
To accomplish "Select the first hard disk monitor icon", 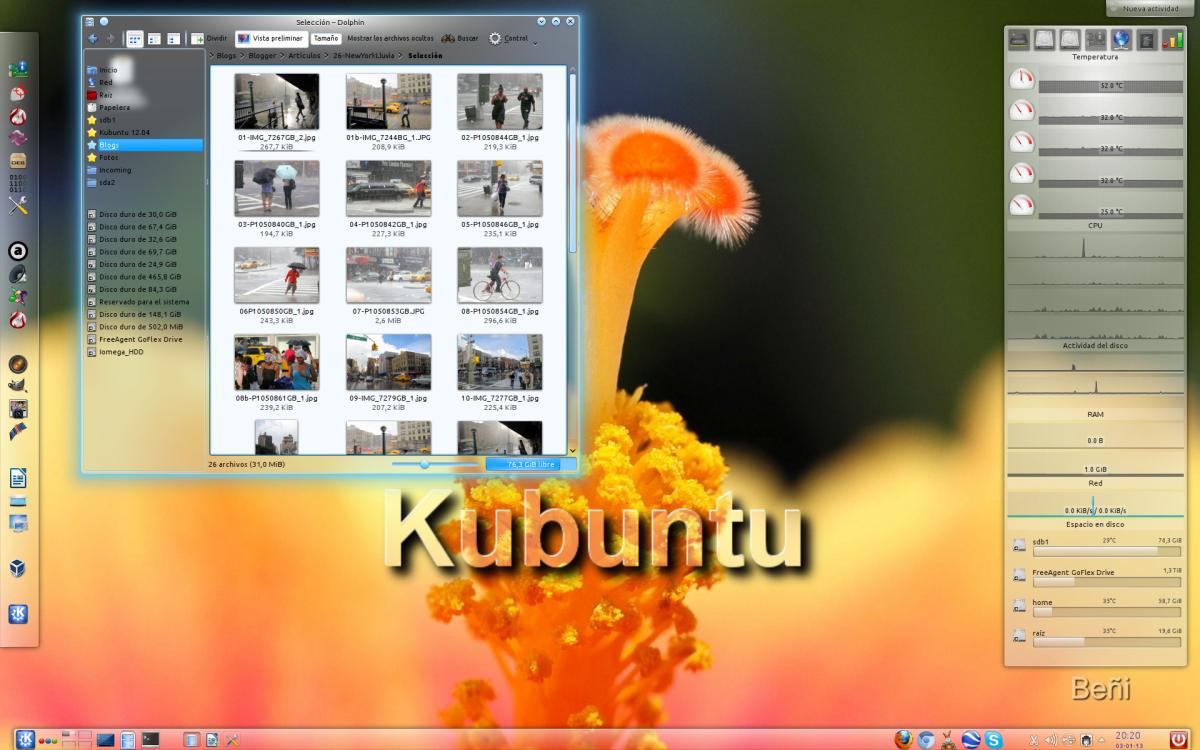I will click(x=1045, y=40).
